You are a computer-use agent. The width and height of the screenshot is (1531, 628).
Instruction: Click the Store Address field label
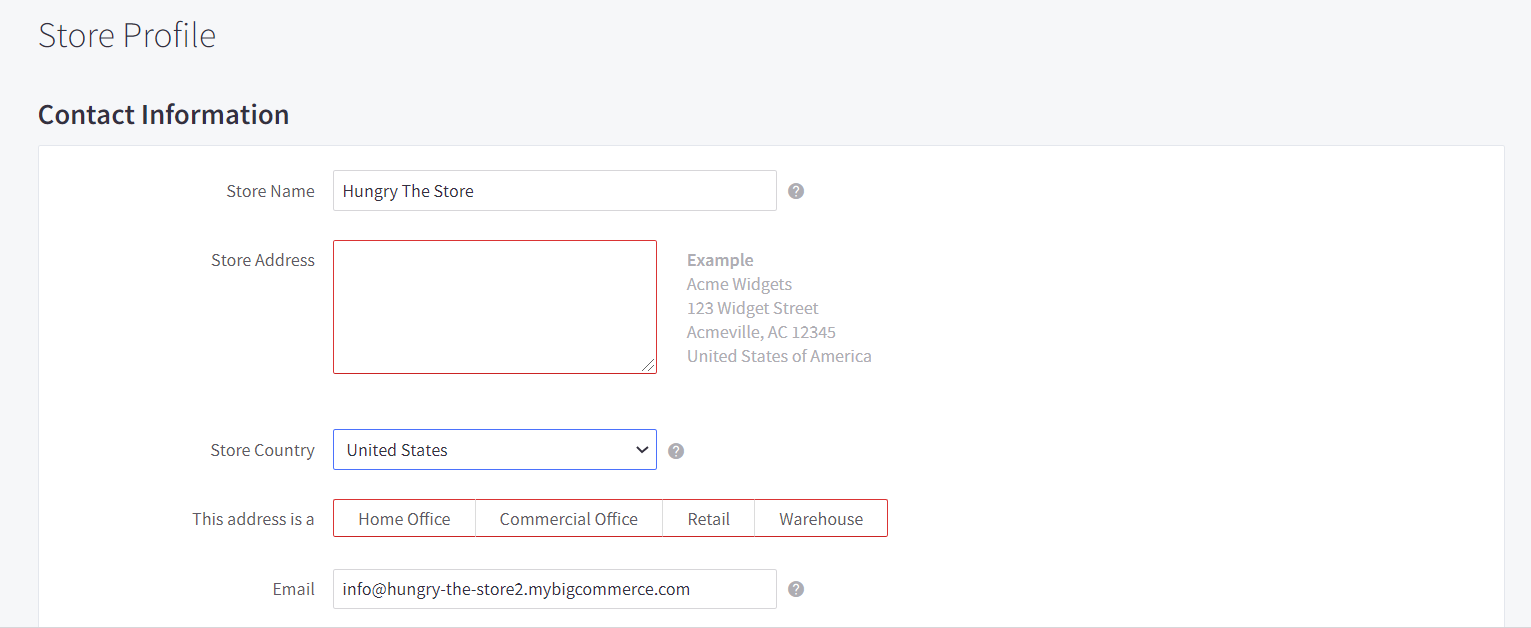(x=262, y=260)
